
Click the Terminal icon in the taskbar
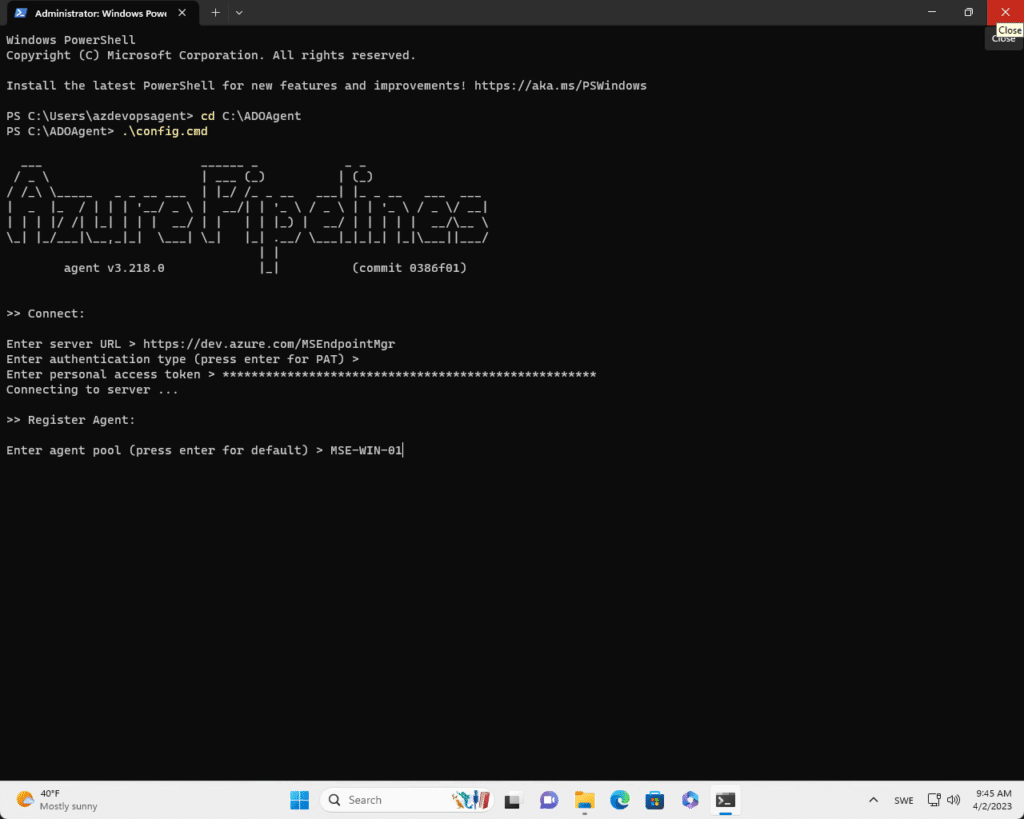click(x=726, y=800)
